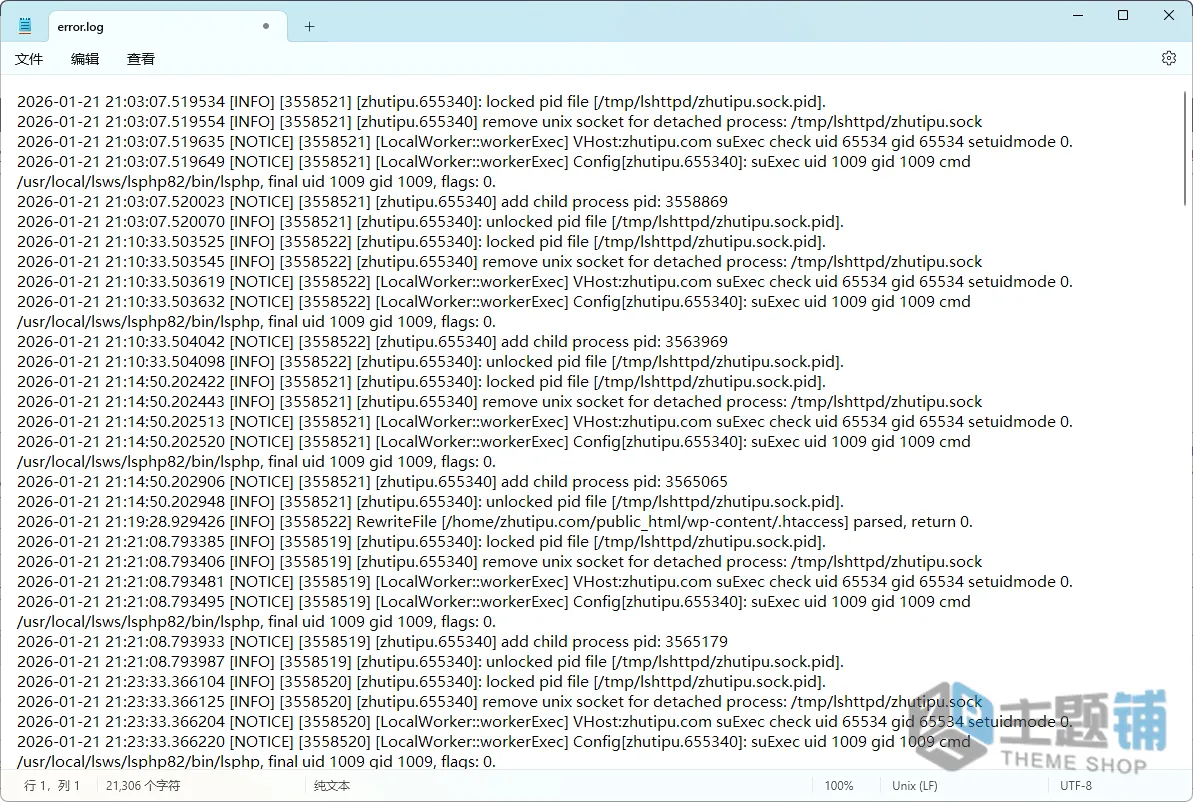
Task: Click log line timestamped 21:03:07.519635
Action: (545, 142)
